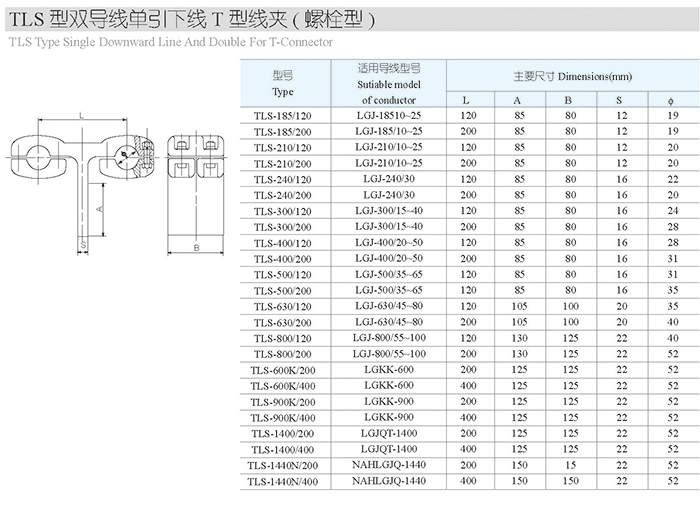Click the 主要尺寸 Dimensions(mm) header
The height and width of the screenshot is (505, 700).
(x=572, y=75)
